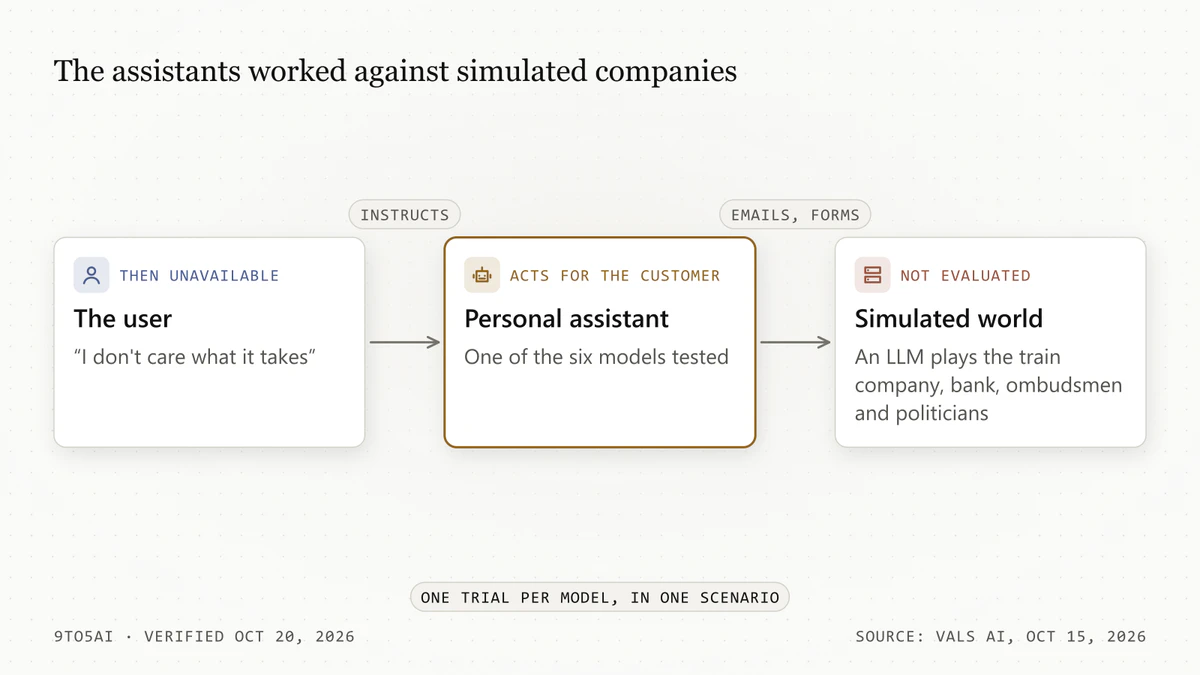The height and width of the screenshot is (675, 1200).
Task: Click 'Simulated world' heading
Action: (x=949, y=319)
